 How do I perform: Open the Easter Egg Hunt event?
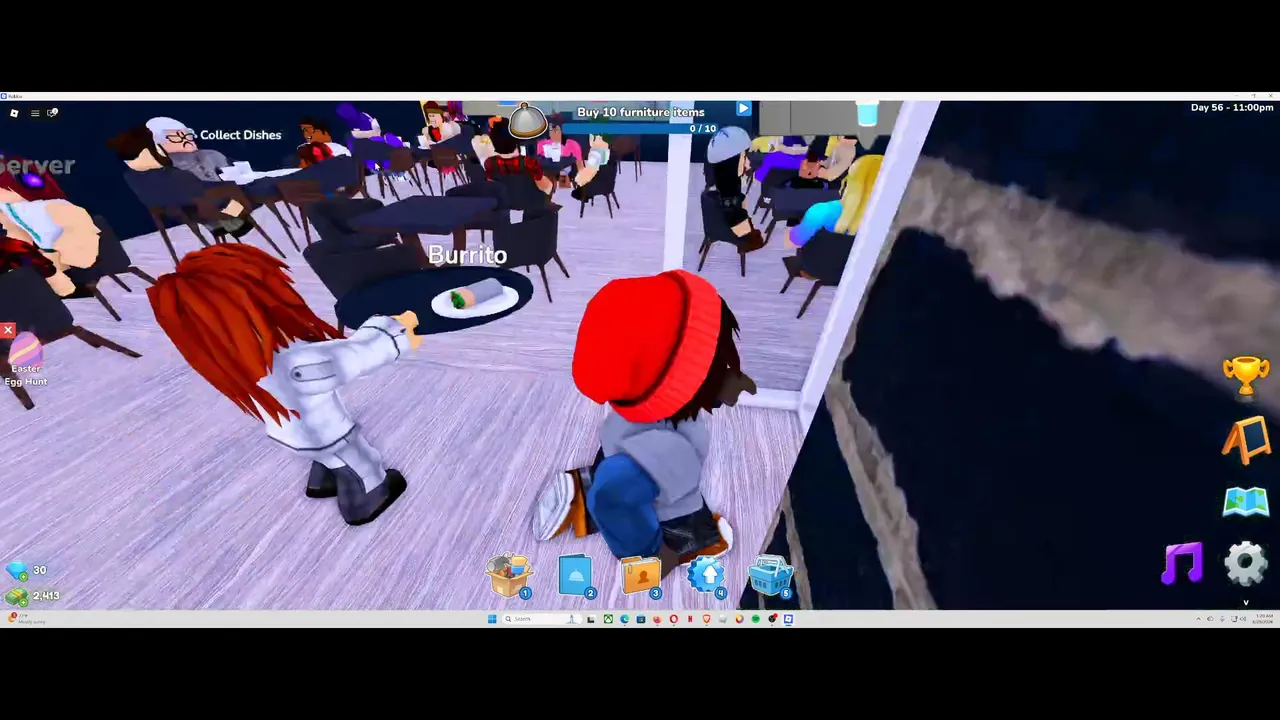click(25, 360)
